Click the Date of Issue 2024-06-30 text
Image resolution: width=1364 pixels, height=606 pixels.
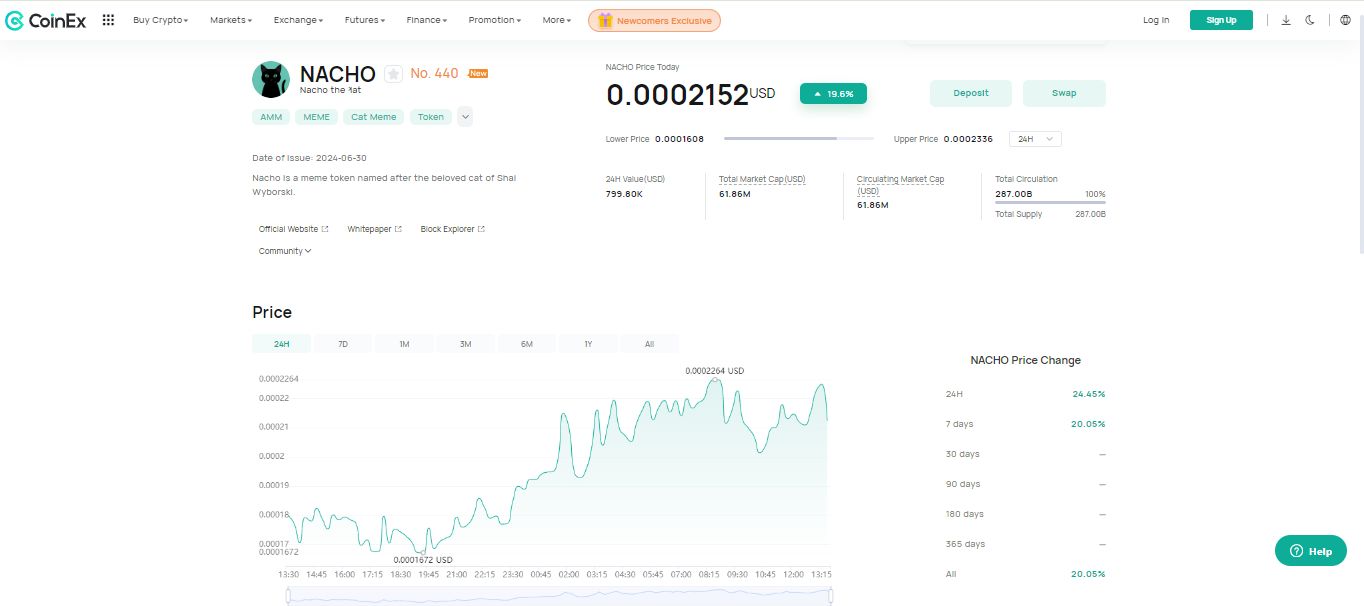coord(309,158)
